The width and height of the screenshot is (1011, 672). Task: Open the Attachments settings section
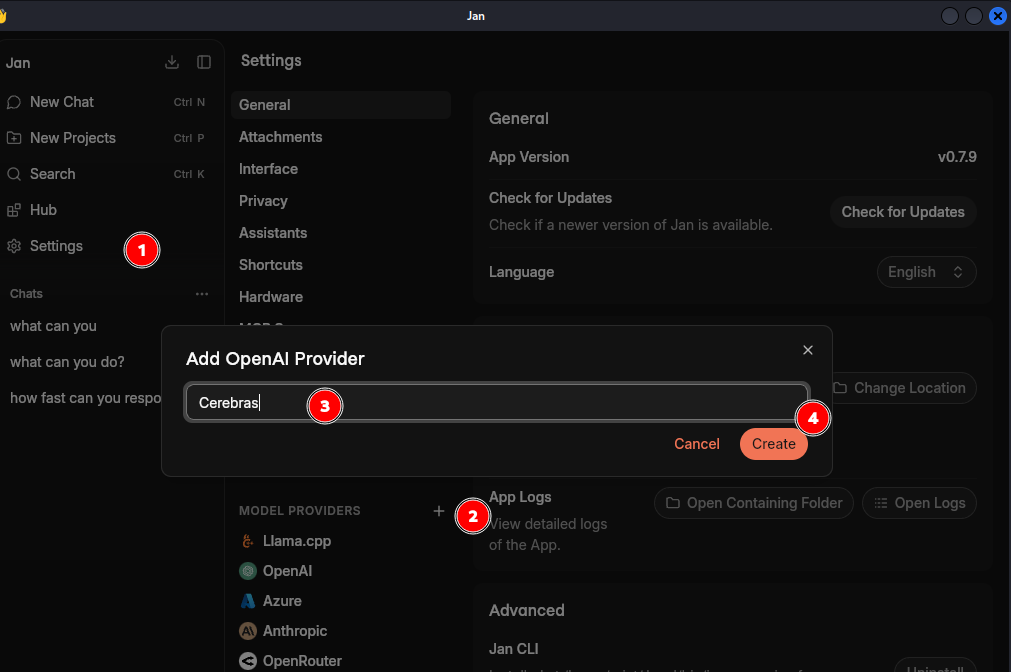340,137
